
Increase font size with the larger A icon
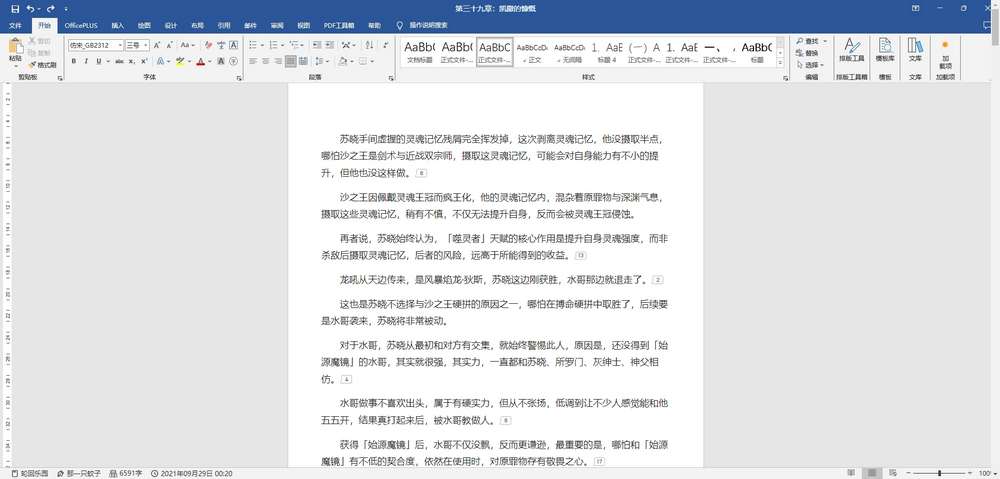(157, 45)
